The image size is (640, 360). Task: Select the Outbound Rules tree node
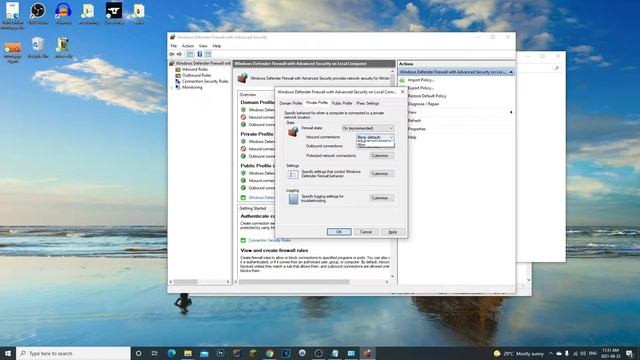(x=196, y=76)
